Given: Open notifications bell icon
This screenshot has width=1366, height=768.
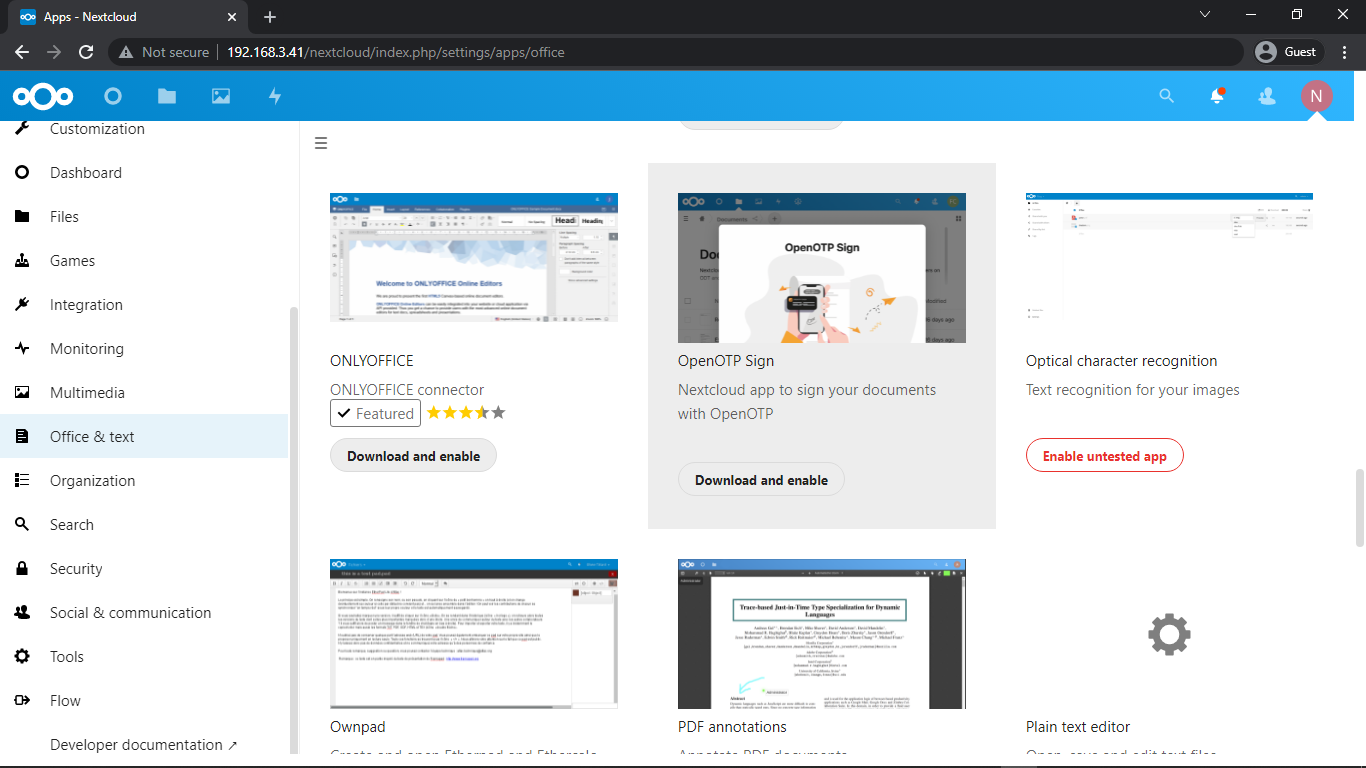Looking at the screenshot, I should tap(1217, 96).
